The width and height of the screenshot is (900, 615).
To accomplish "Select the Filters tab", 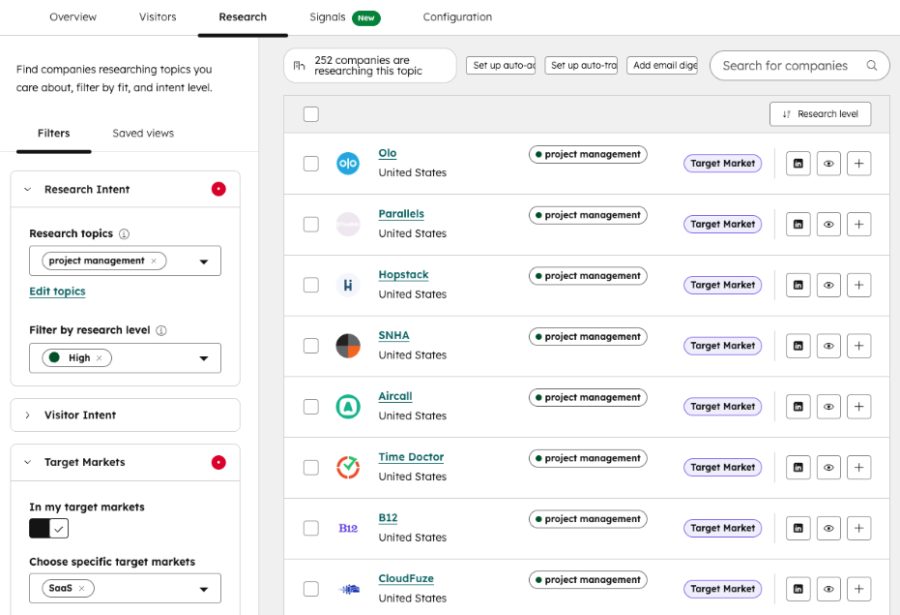I will click(53, 133).
